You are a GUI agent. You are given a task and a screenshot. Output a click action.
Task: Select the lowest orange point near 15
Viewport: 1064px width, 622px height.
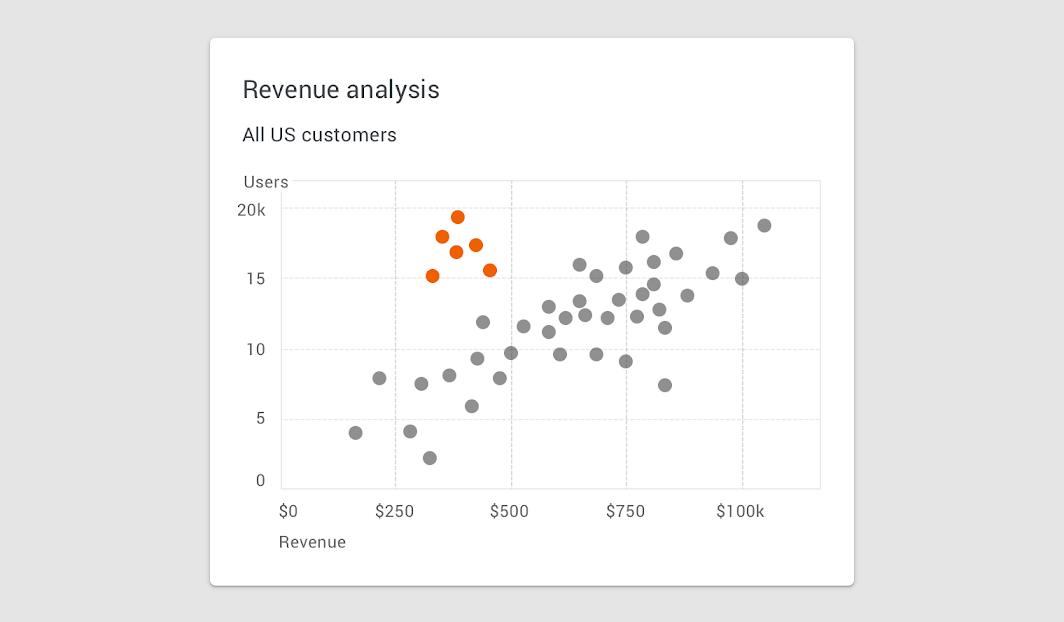(x=432, y=276)
